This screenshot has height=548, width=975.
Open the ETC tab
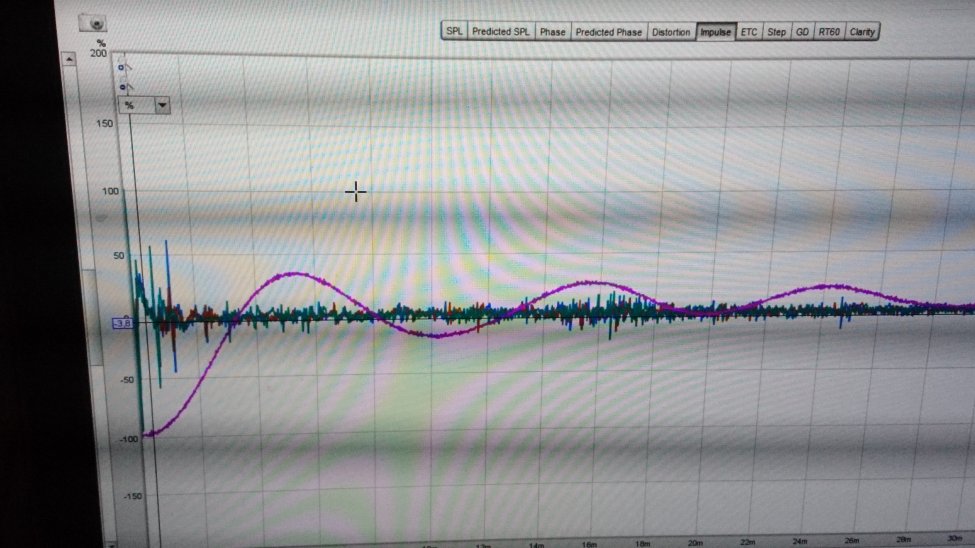pyautogui.click(x=749, y=32)
